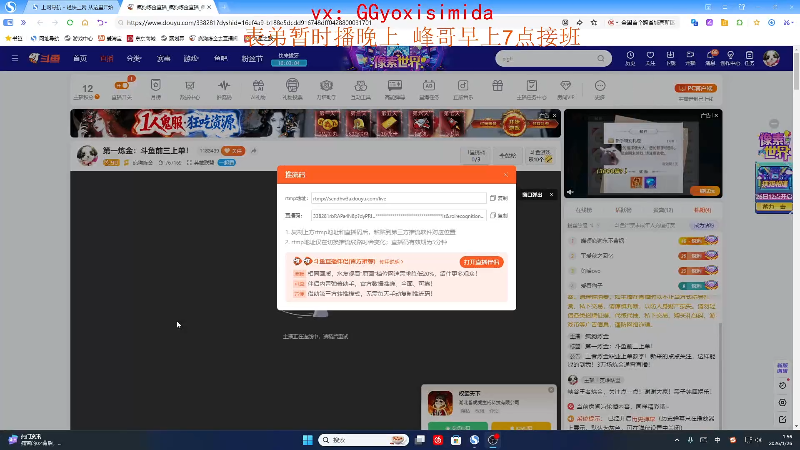The width and height of the screenshot is (800, 450).
Task: Open the 游戏 nav dropdown
Action: 191,59
